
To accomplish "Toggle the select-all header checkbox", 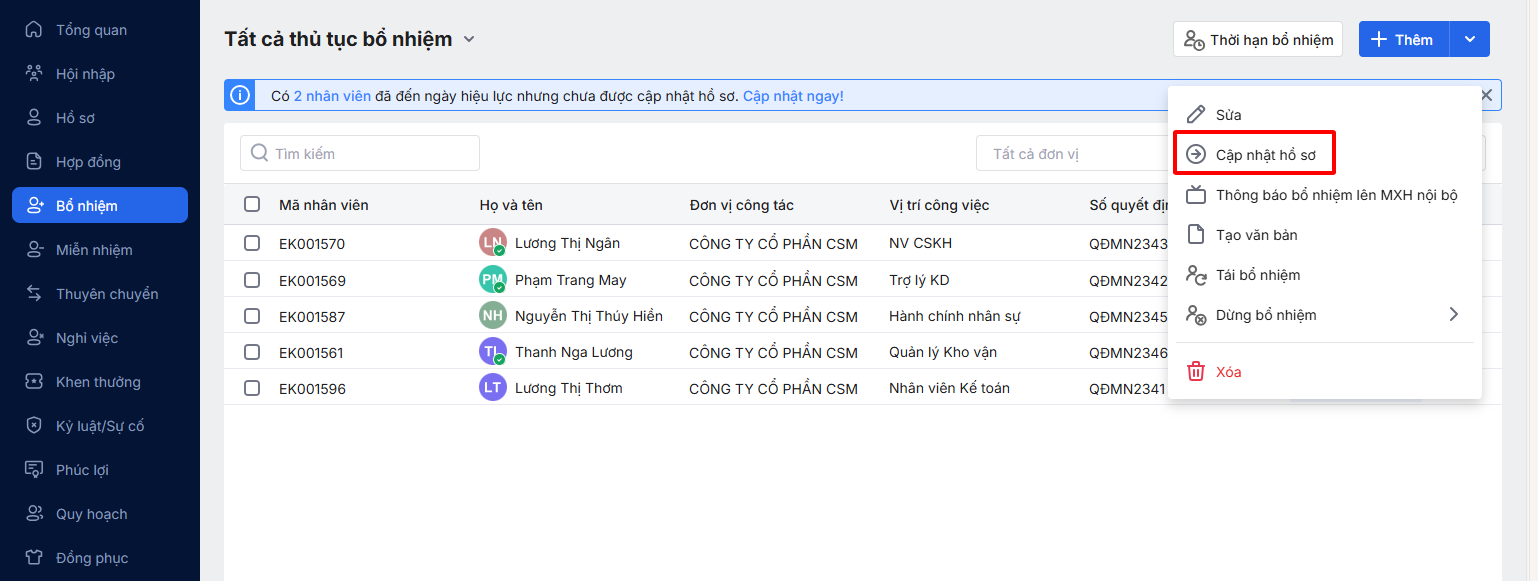I will tap(252, 205).
